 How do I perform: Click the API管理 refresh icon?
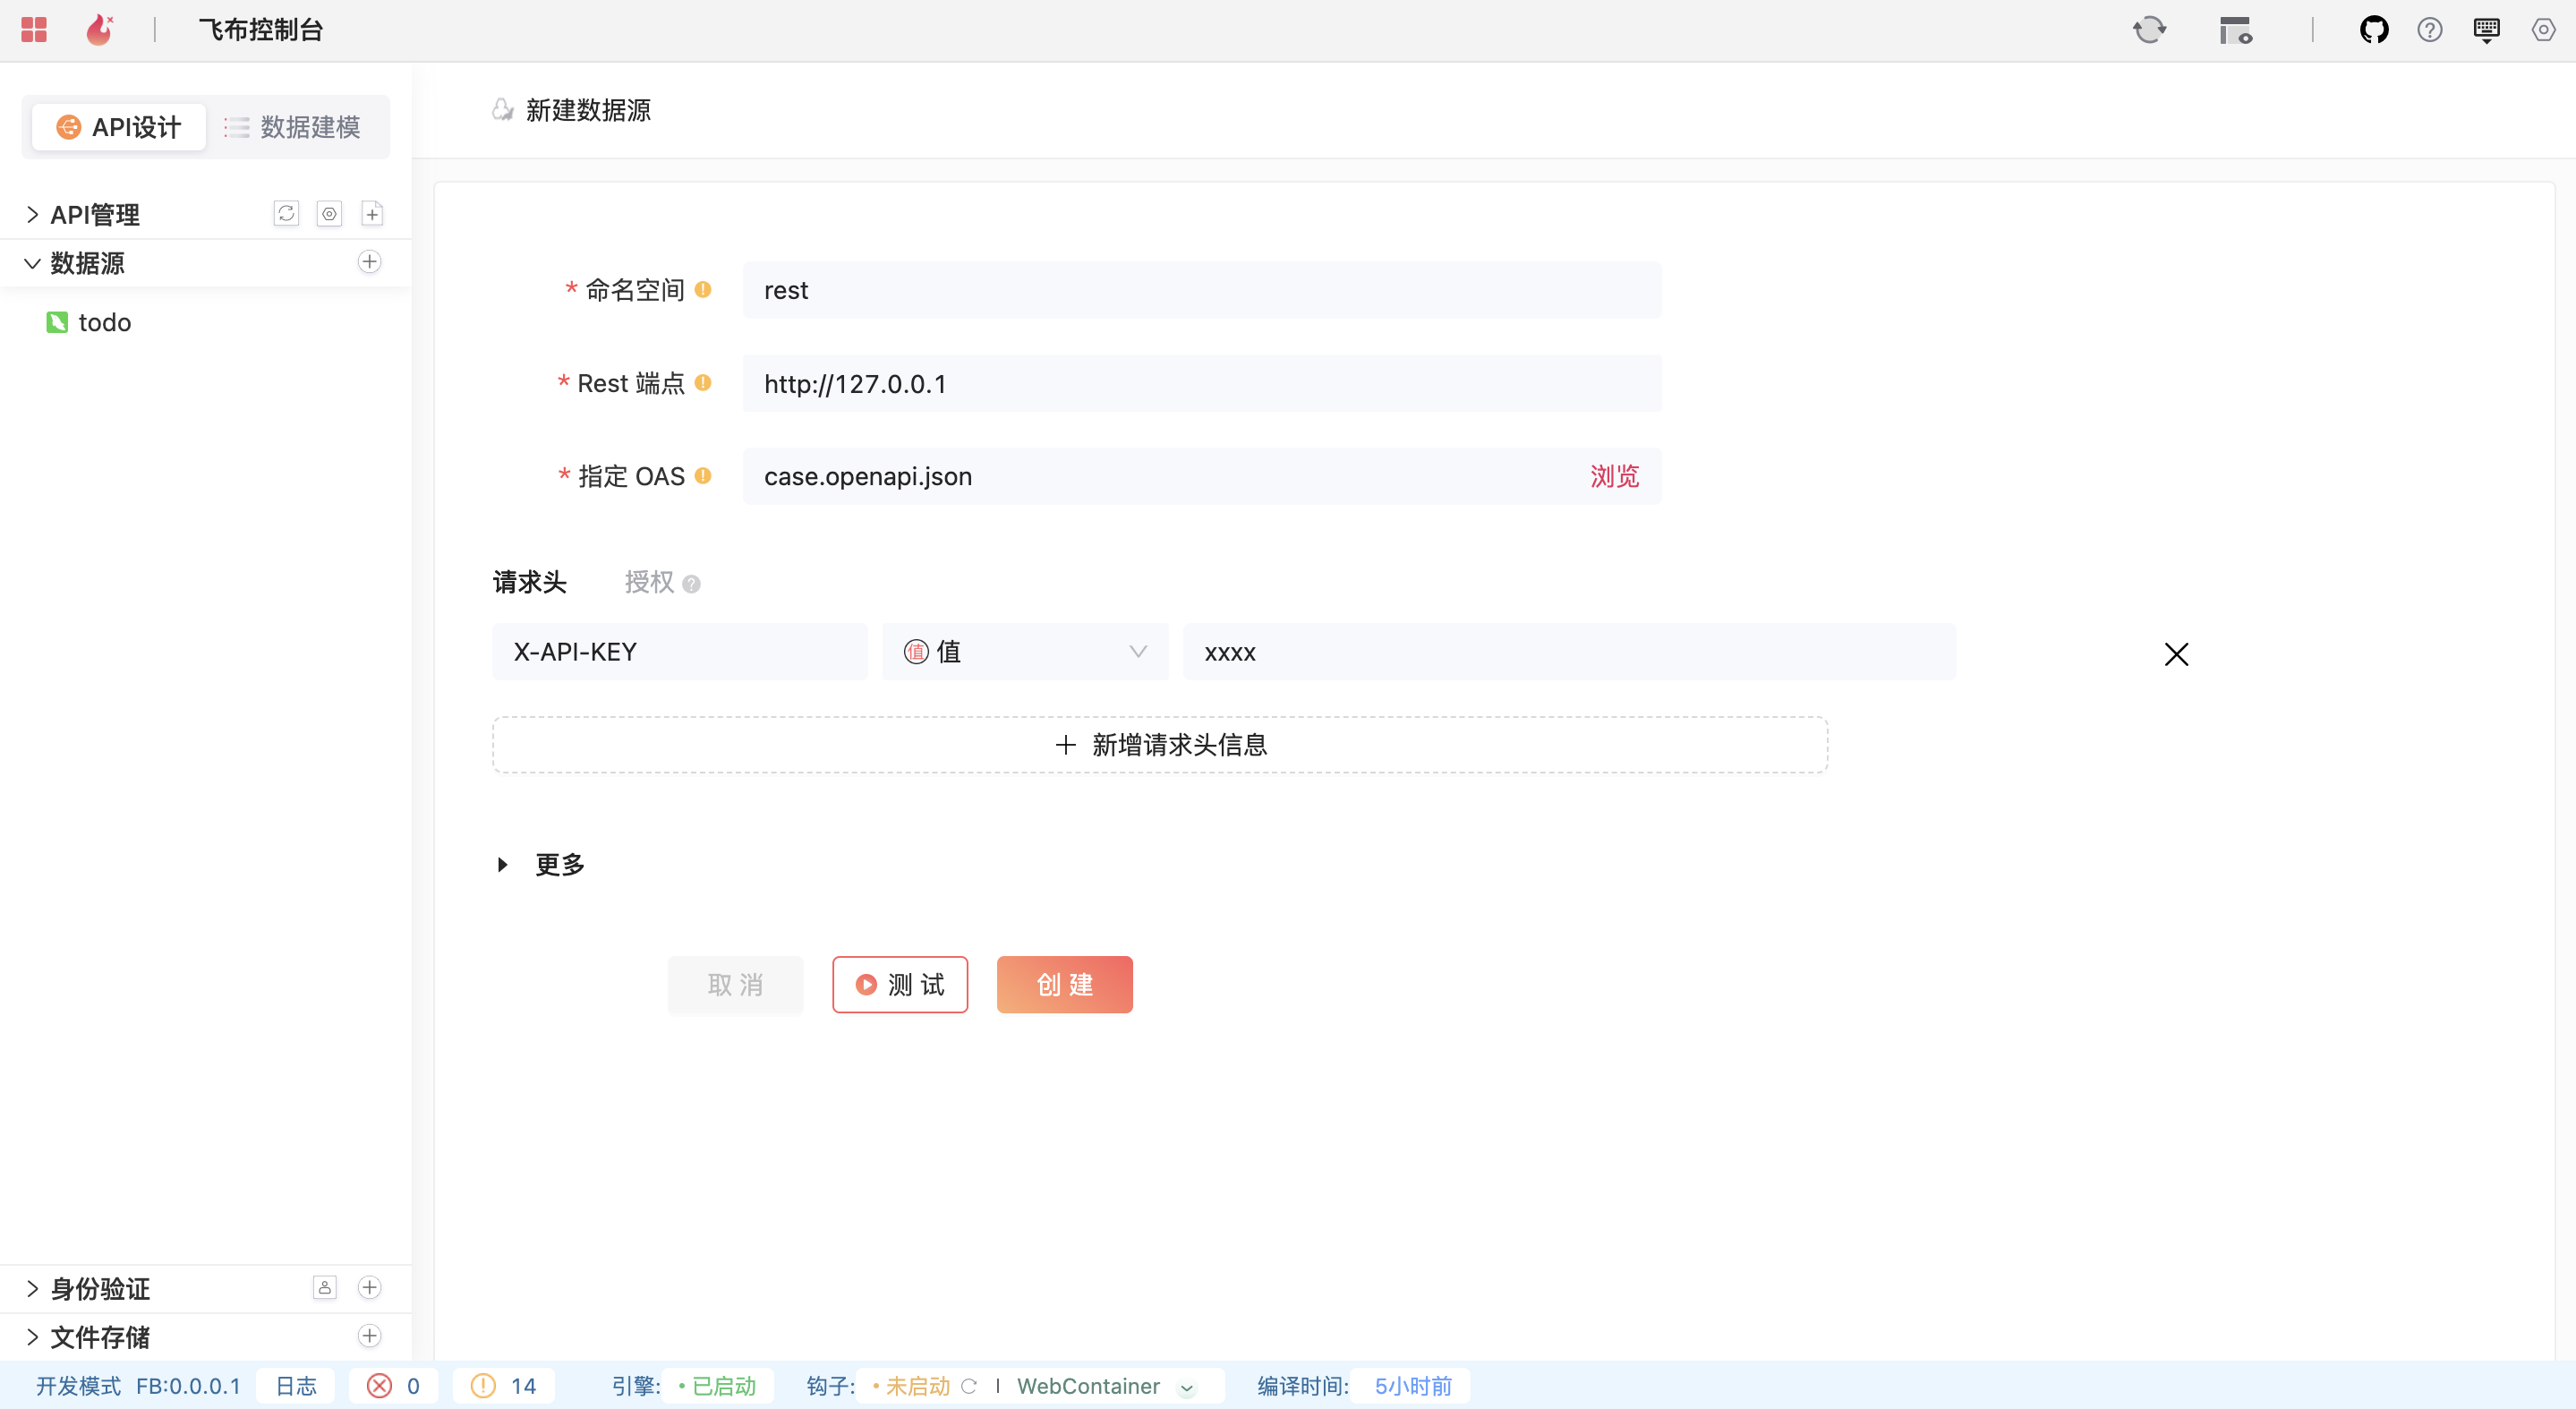click(x=286, y=213)
